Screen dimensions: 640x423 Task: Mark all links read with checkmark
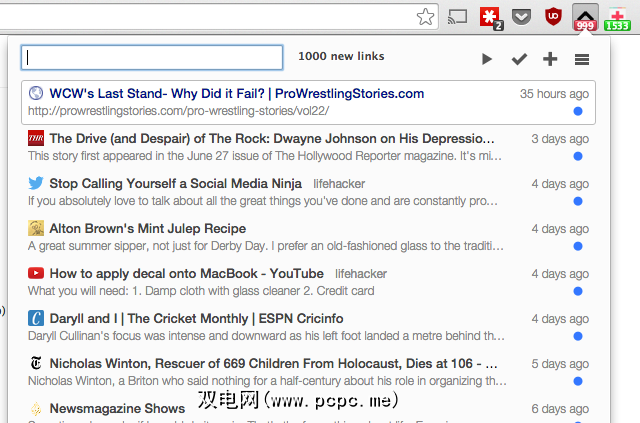coord(519,59)
